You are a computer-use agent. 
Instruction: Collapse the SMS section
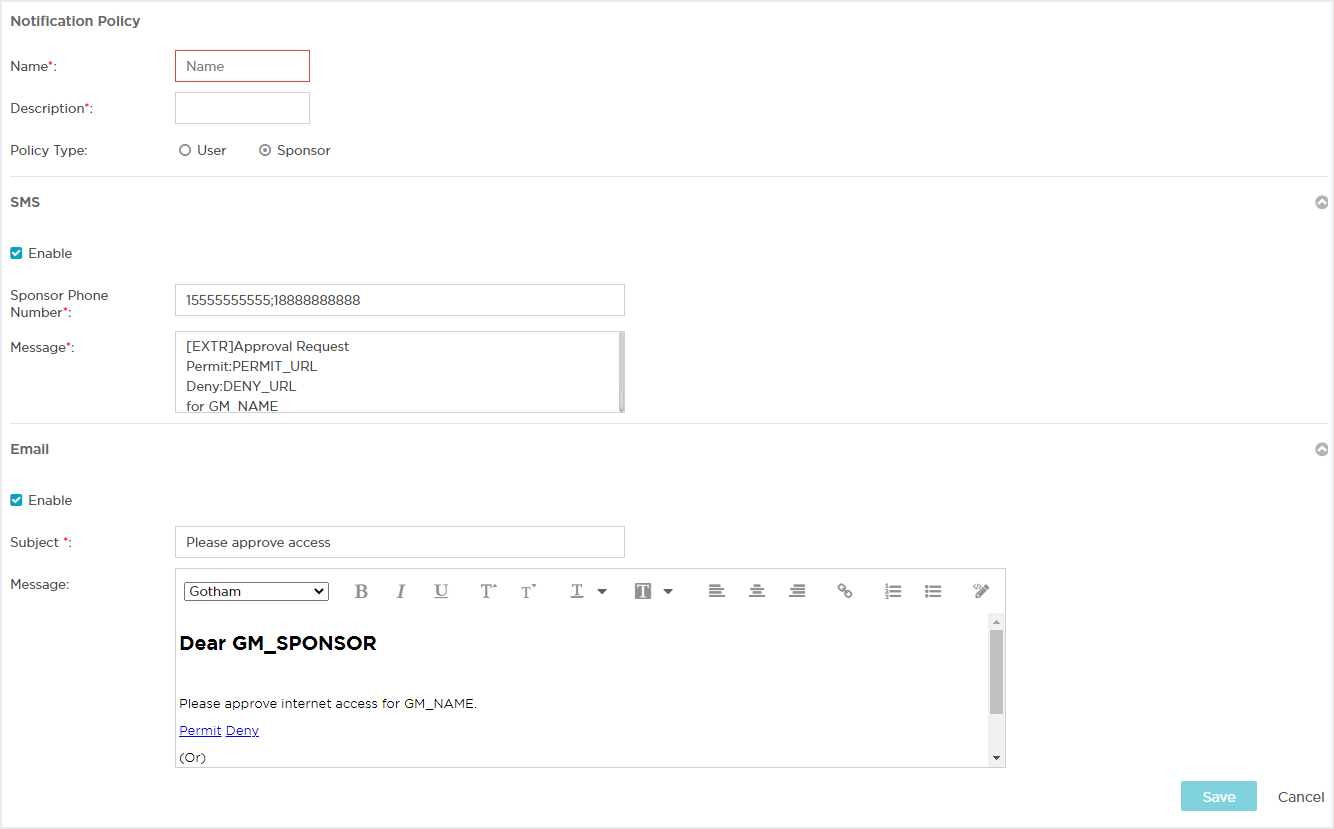[1322, 202]
